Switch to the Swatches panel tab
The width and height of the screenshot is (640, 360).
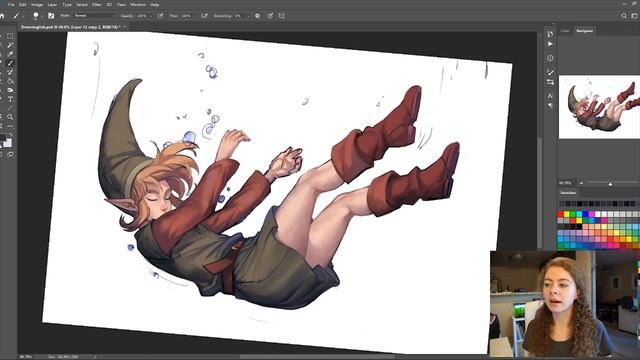tap(568, 193)
